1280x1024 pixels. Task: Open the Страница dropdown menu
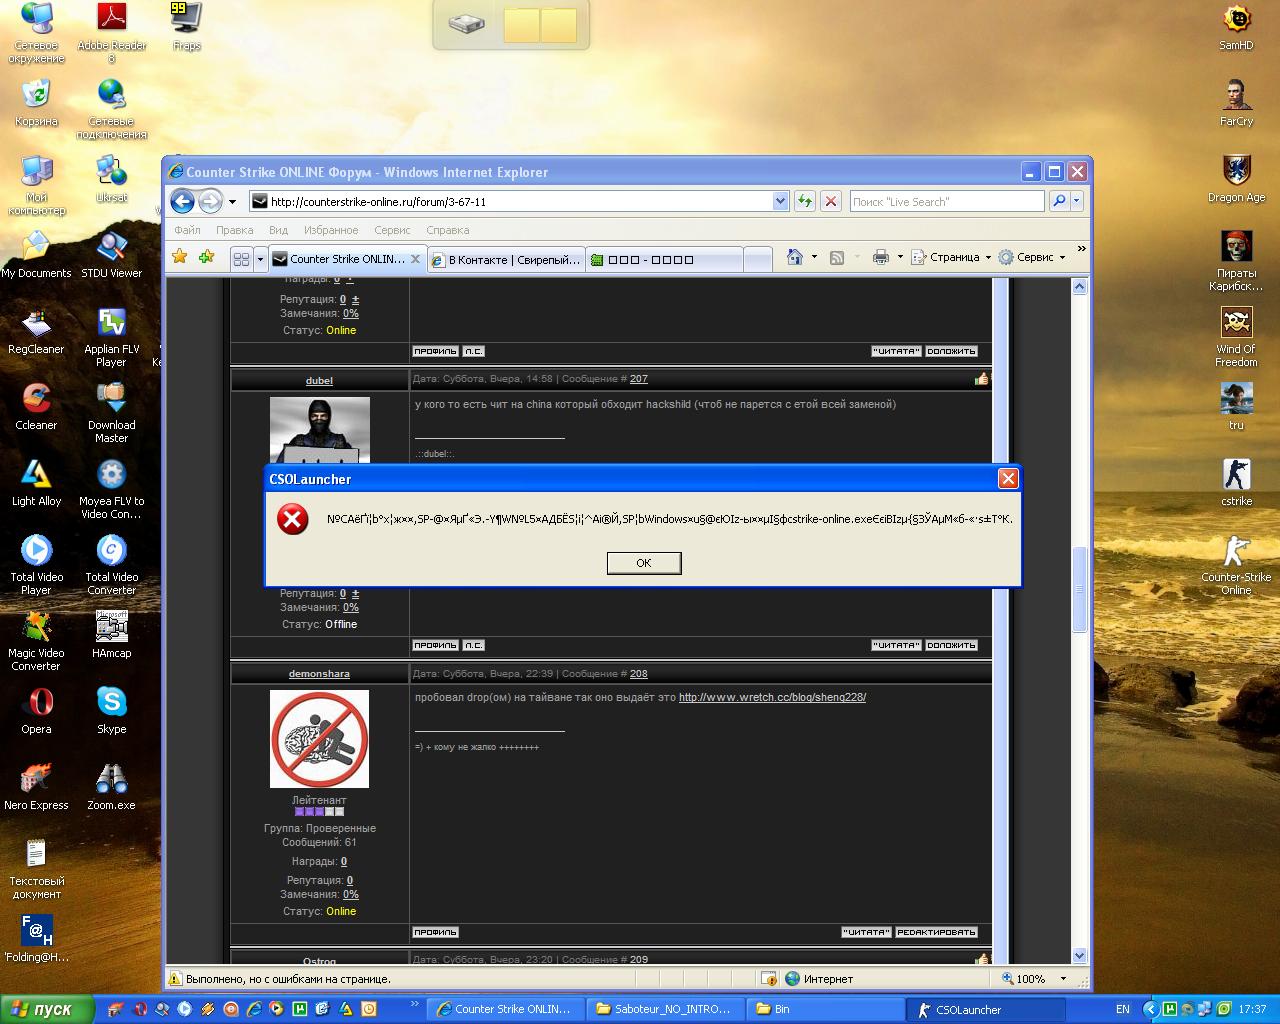(x=951, y=257)
